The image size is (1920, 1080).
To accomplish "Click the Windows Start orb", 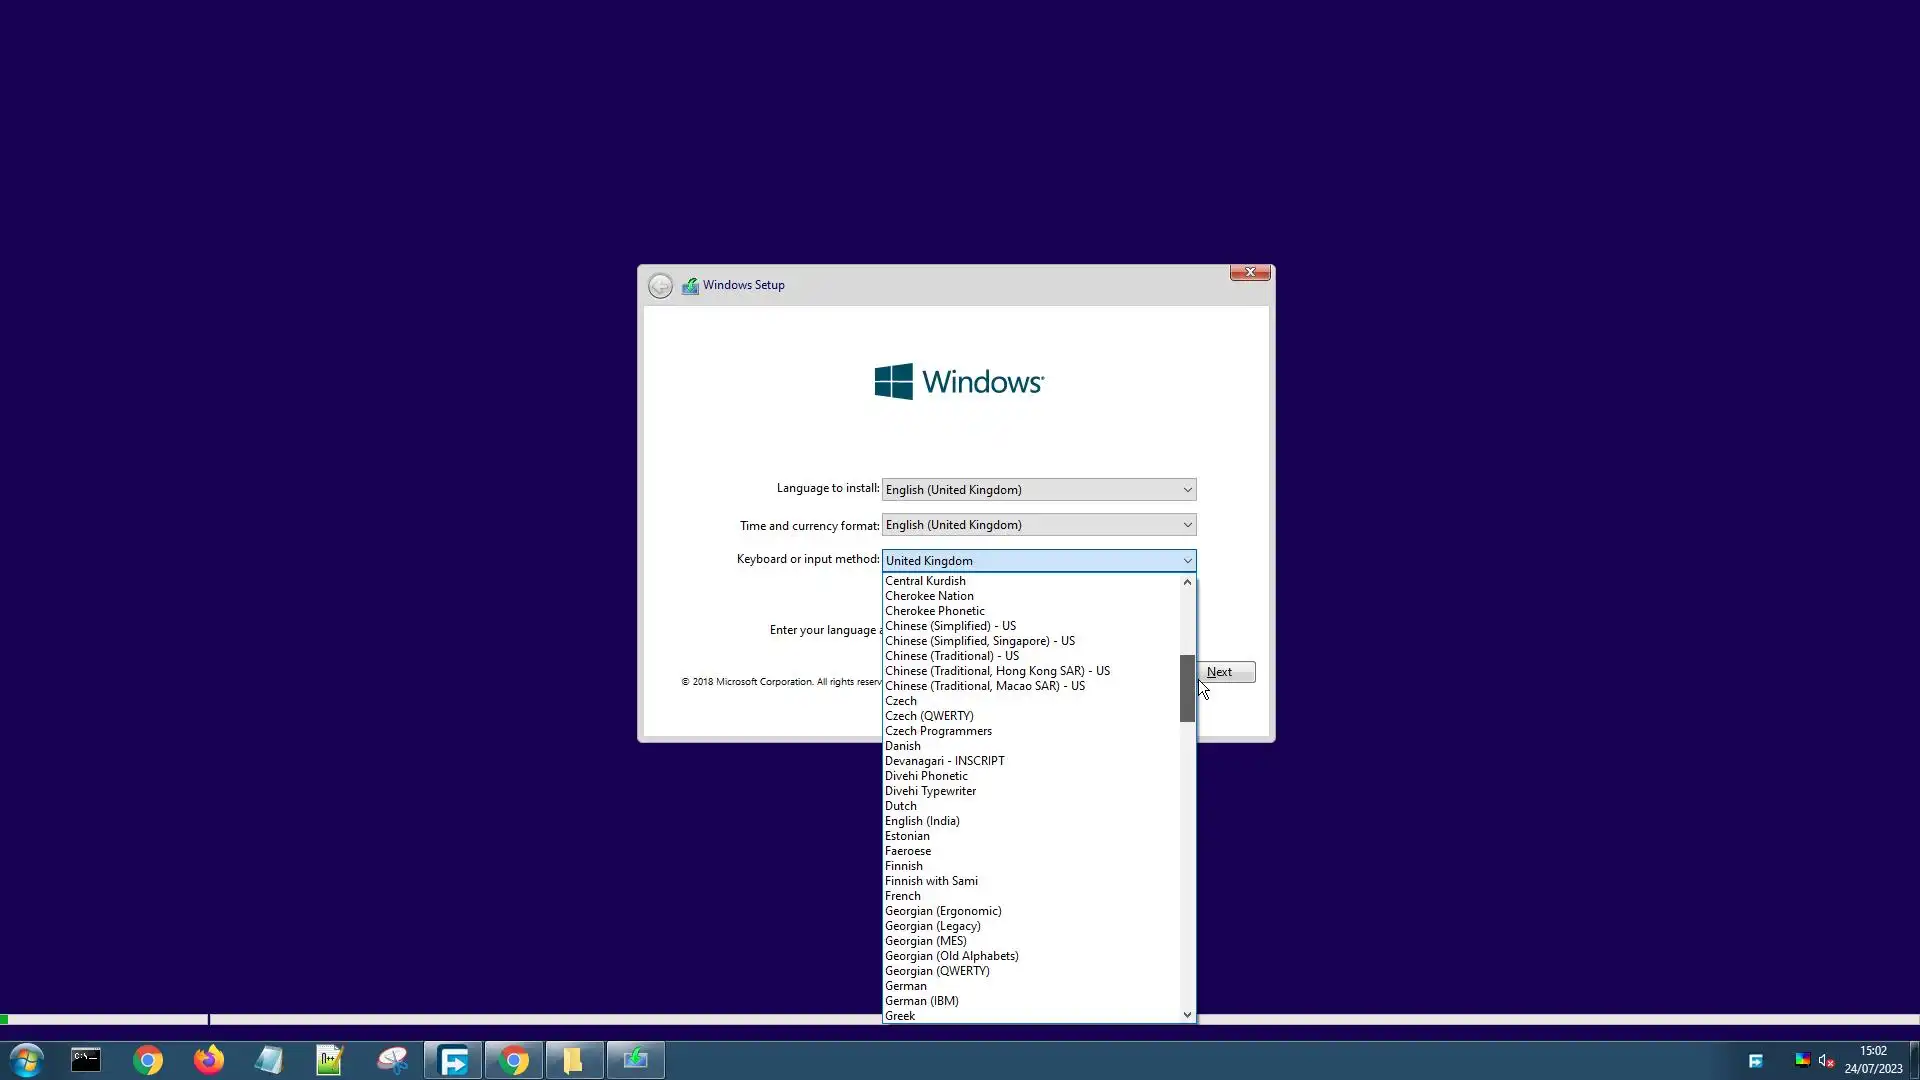I will pyautogui.click(x=27, y=1060).
